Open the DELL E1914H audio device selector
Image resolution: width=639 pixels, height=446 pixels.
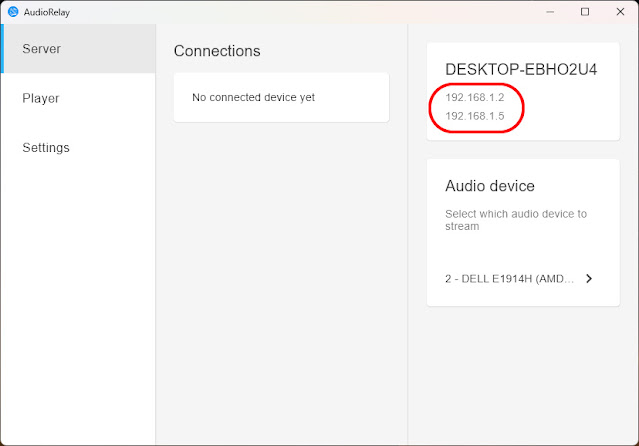pyautogui.click(x=510, y=278)
